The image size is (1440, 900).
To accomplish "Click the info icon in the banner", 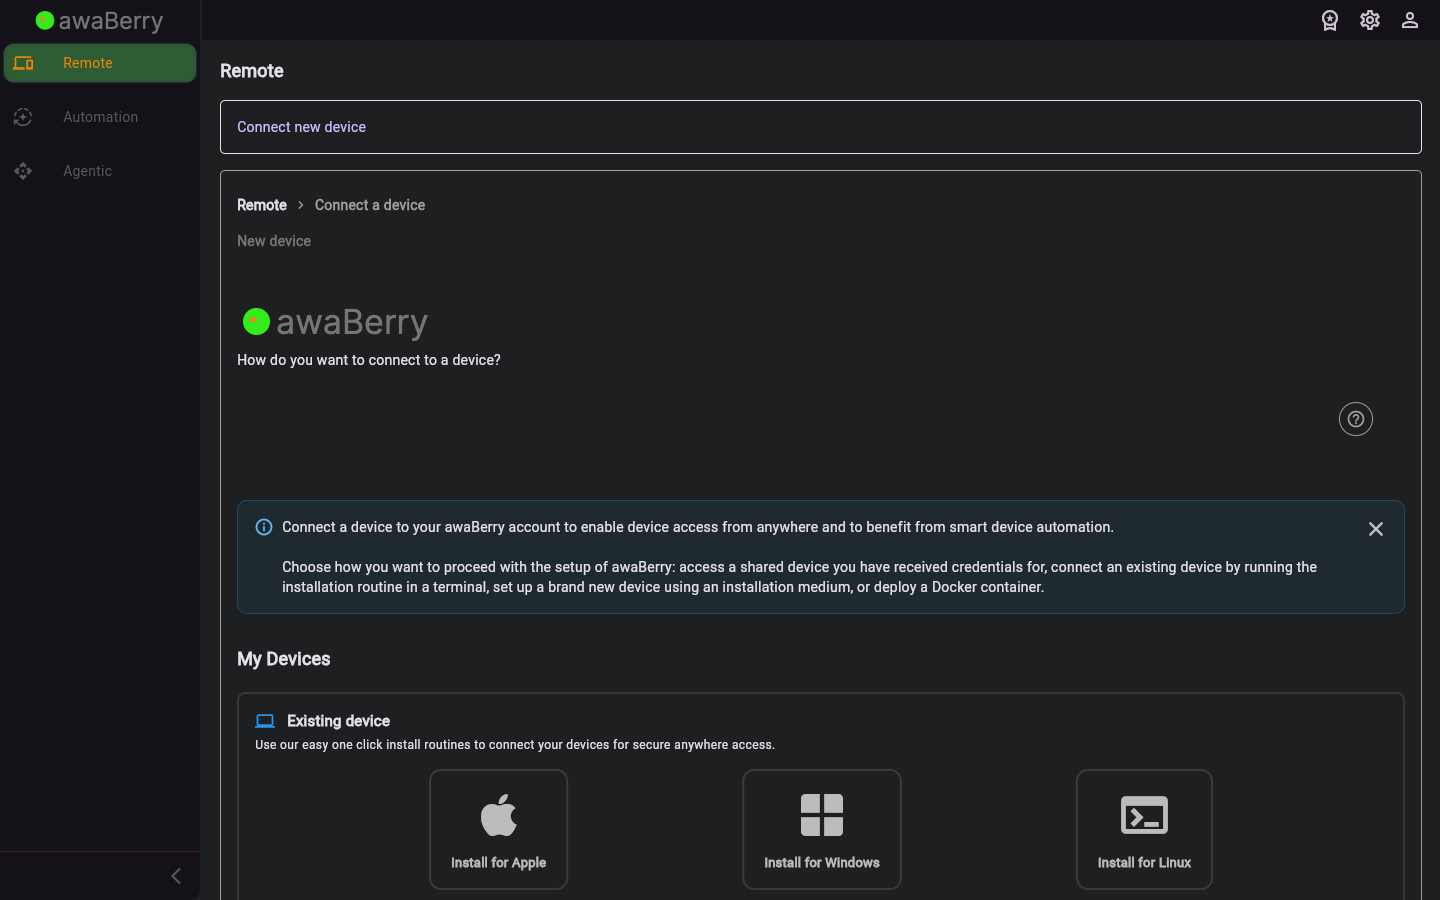I will pos(264,527).
